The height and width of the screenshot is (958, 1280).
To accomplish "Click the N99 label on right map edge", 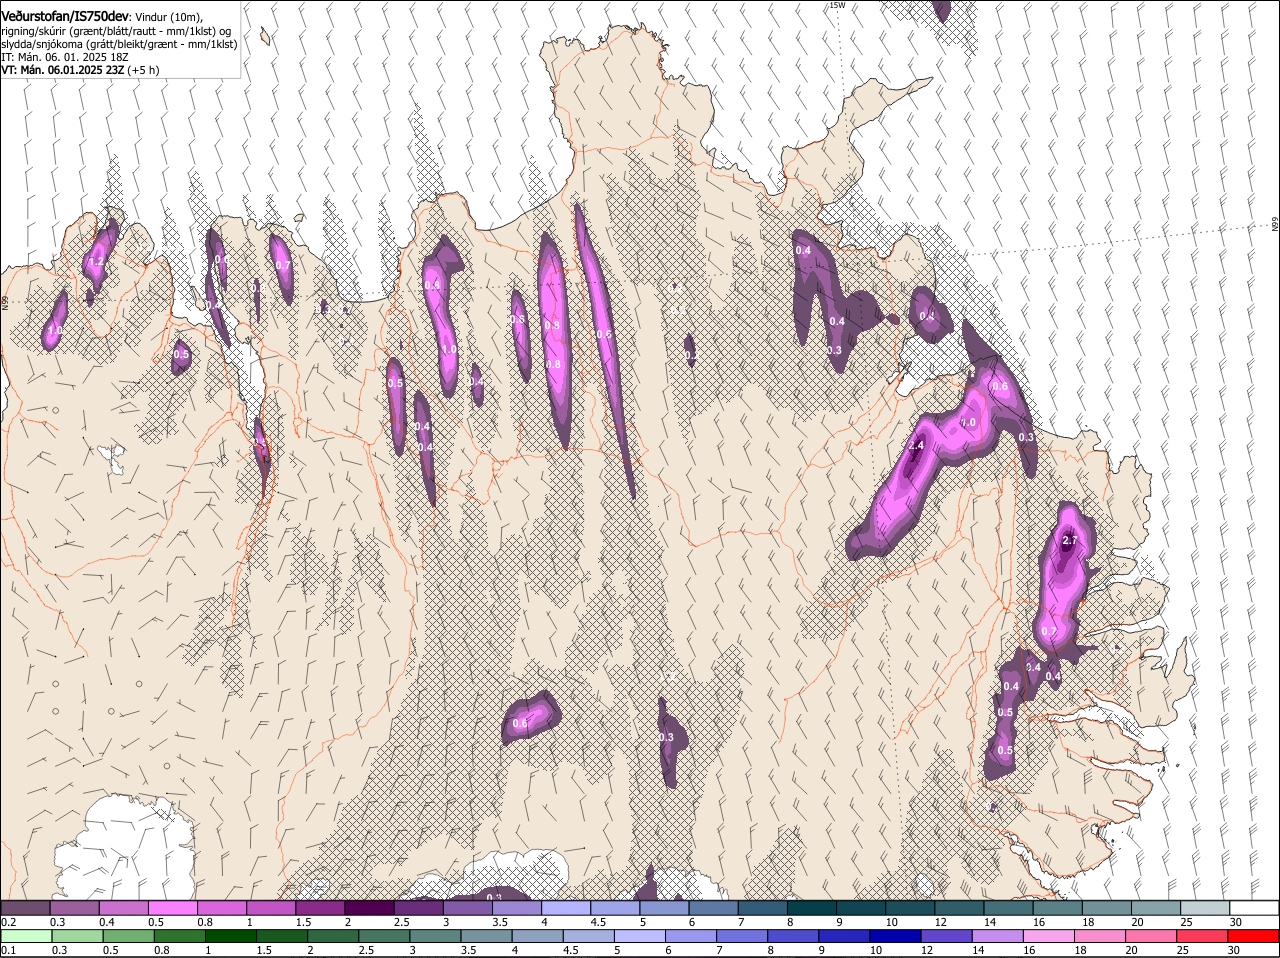I will [x=1275, y=225].
